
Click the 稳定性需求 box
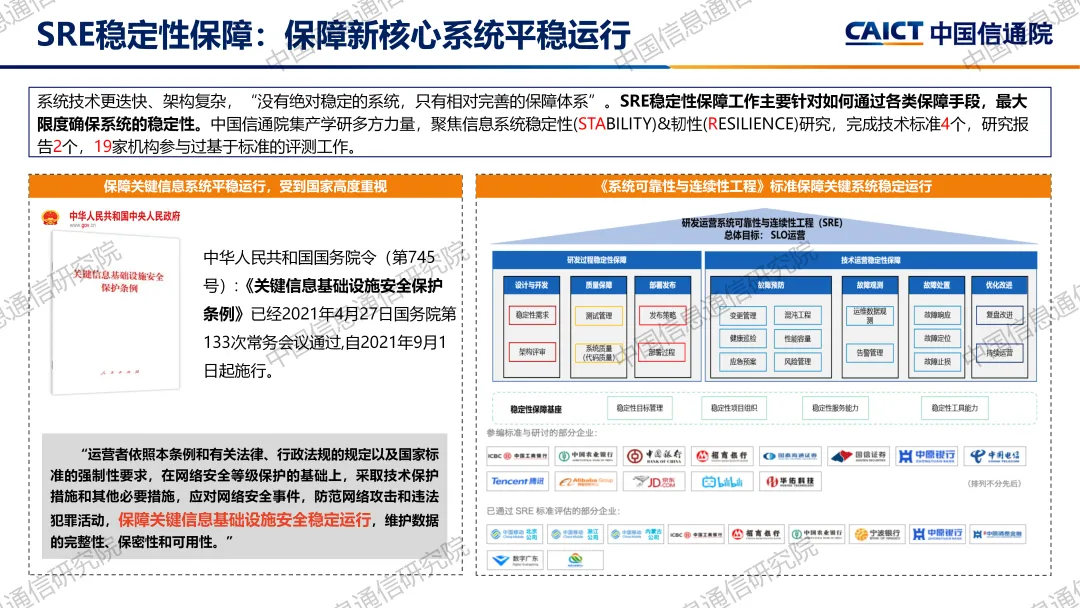532,315
